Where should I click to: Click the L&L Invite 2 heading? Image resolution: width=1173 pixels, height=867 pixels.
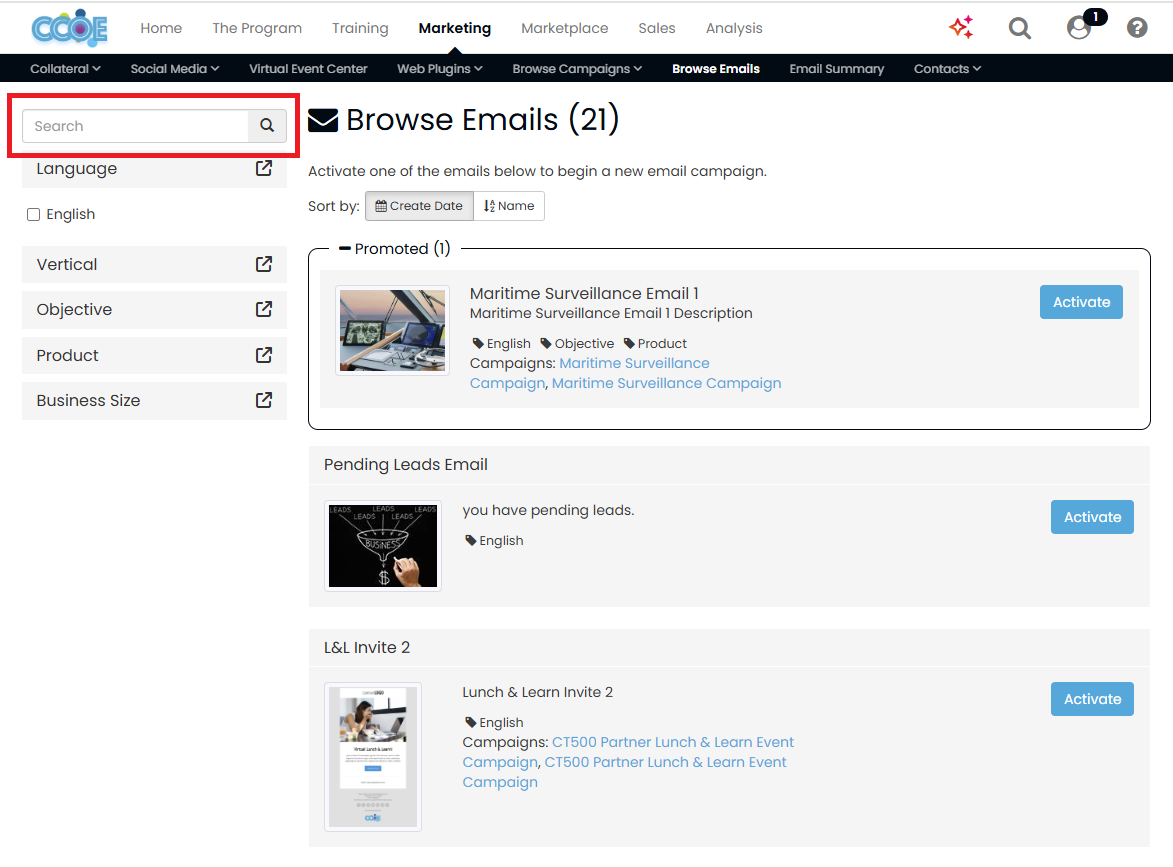[x=367, y=648]
